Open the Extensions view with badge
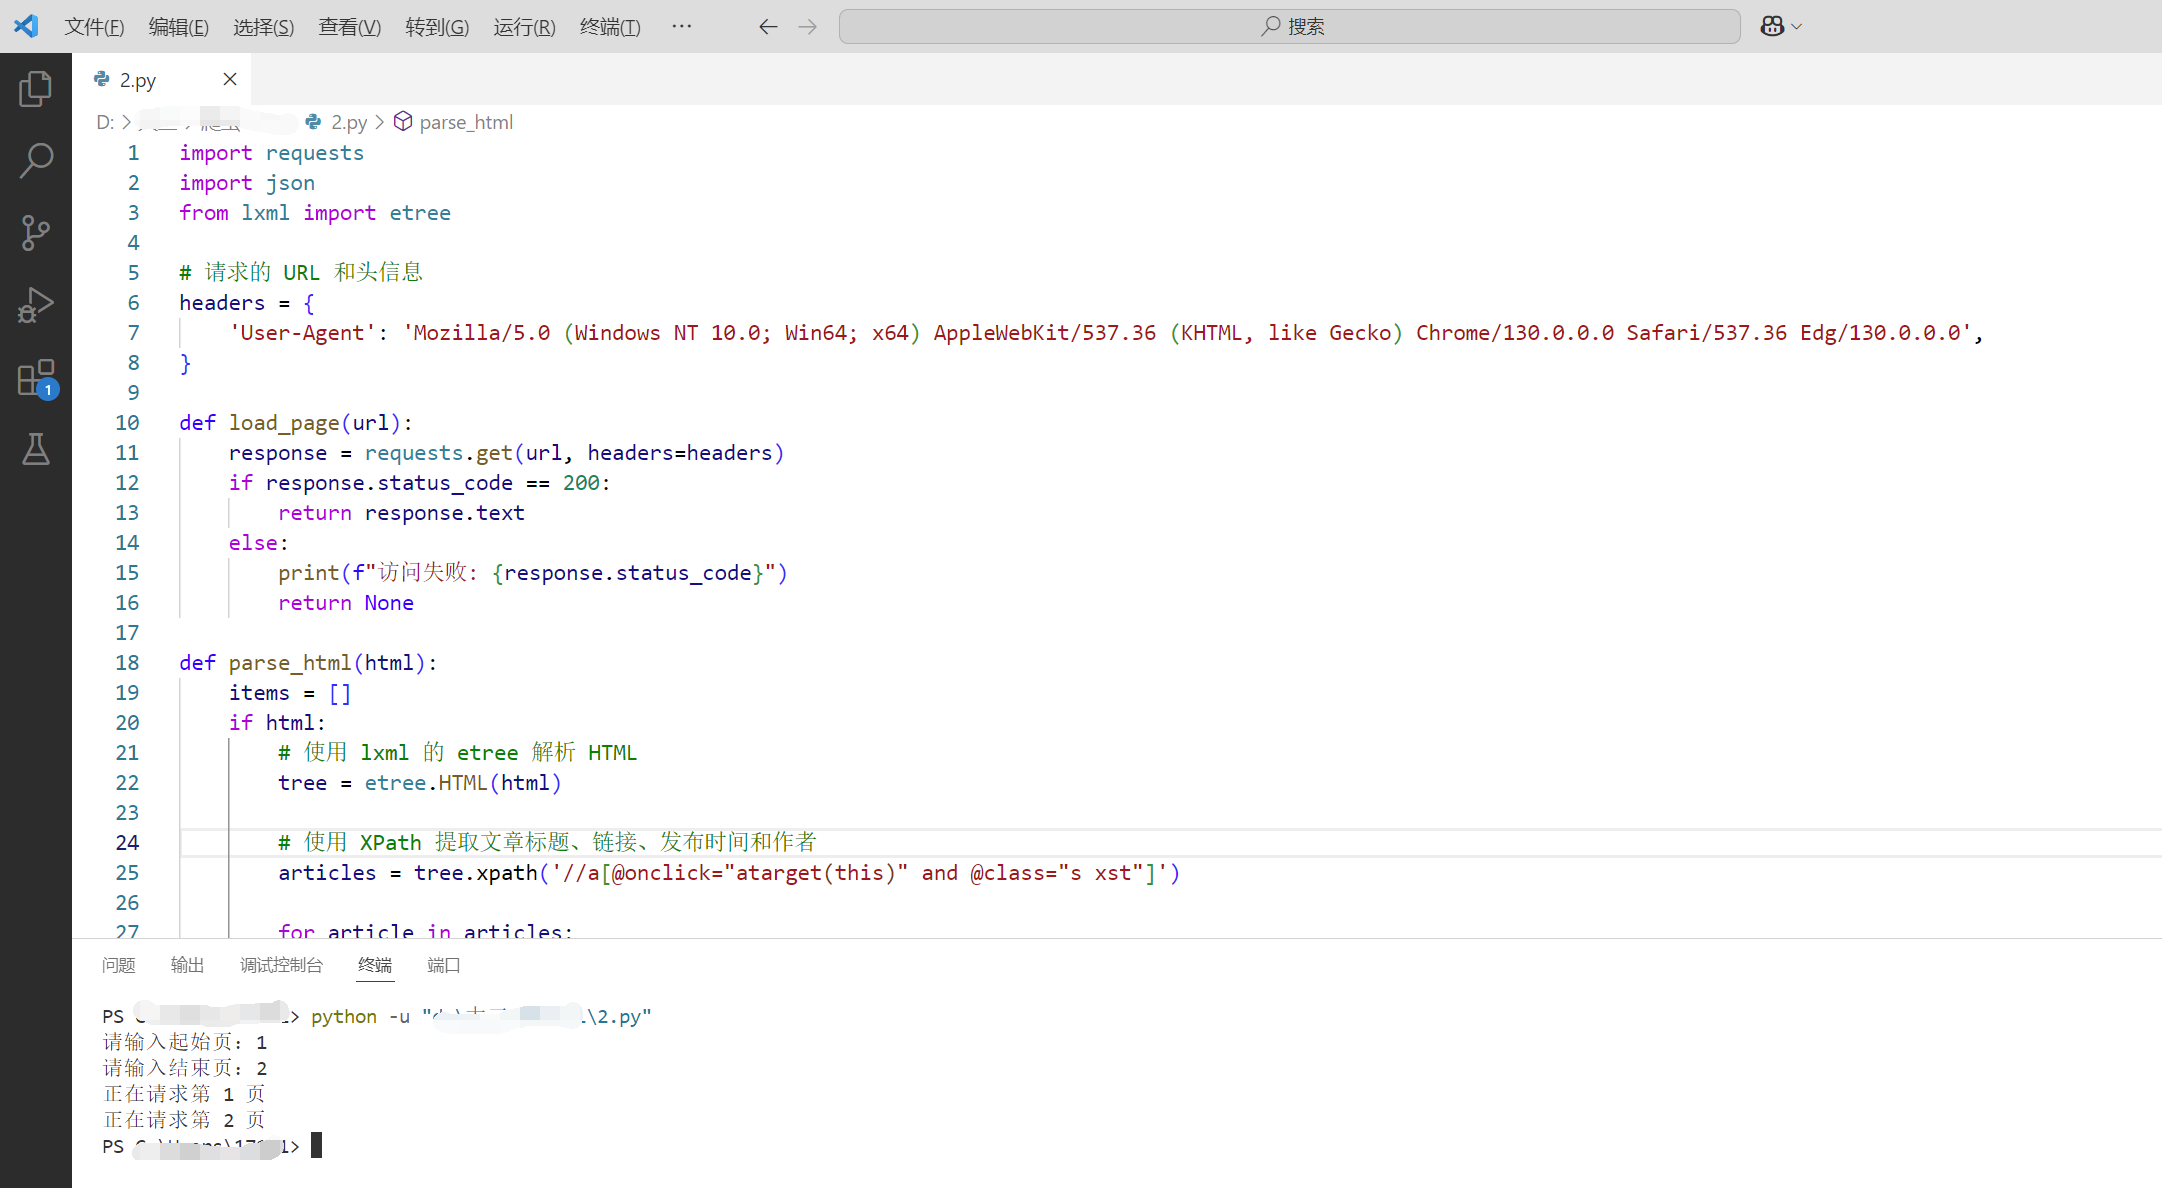The height and width of the screenshot is (1188, 2162). coord(36,379)
